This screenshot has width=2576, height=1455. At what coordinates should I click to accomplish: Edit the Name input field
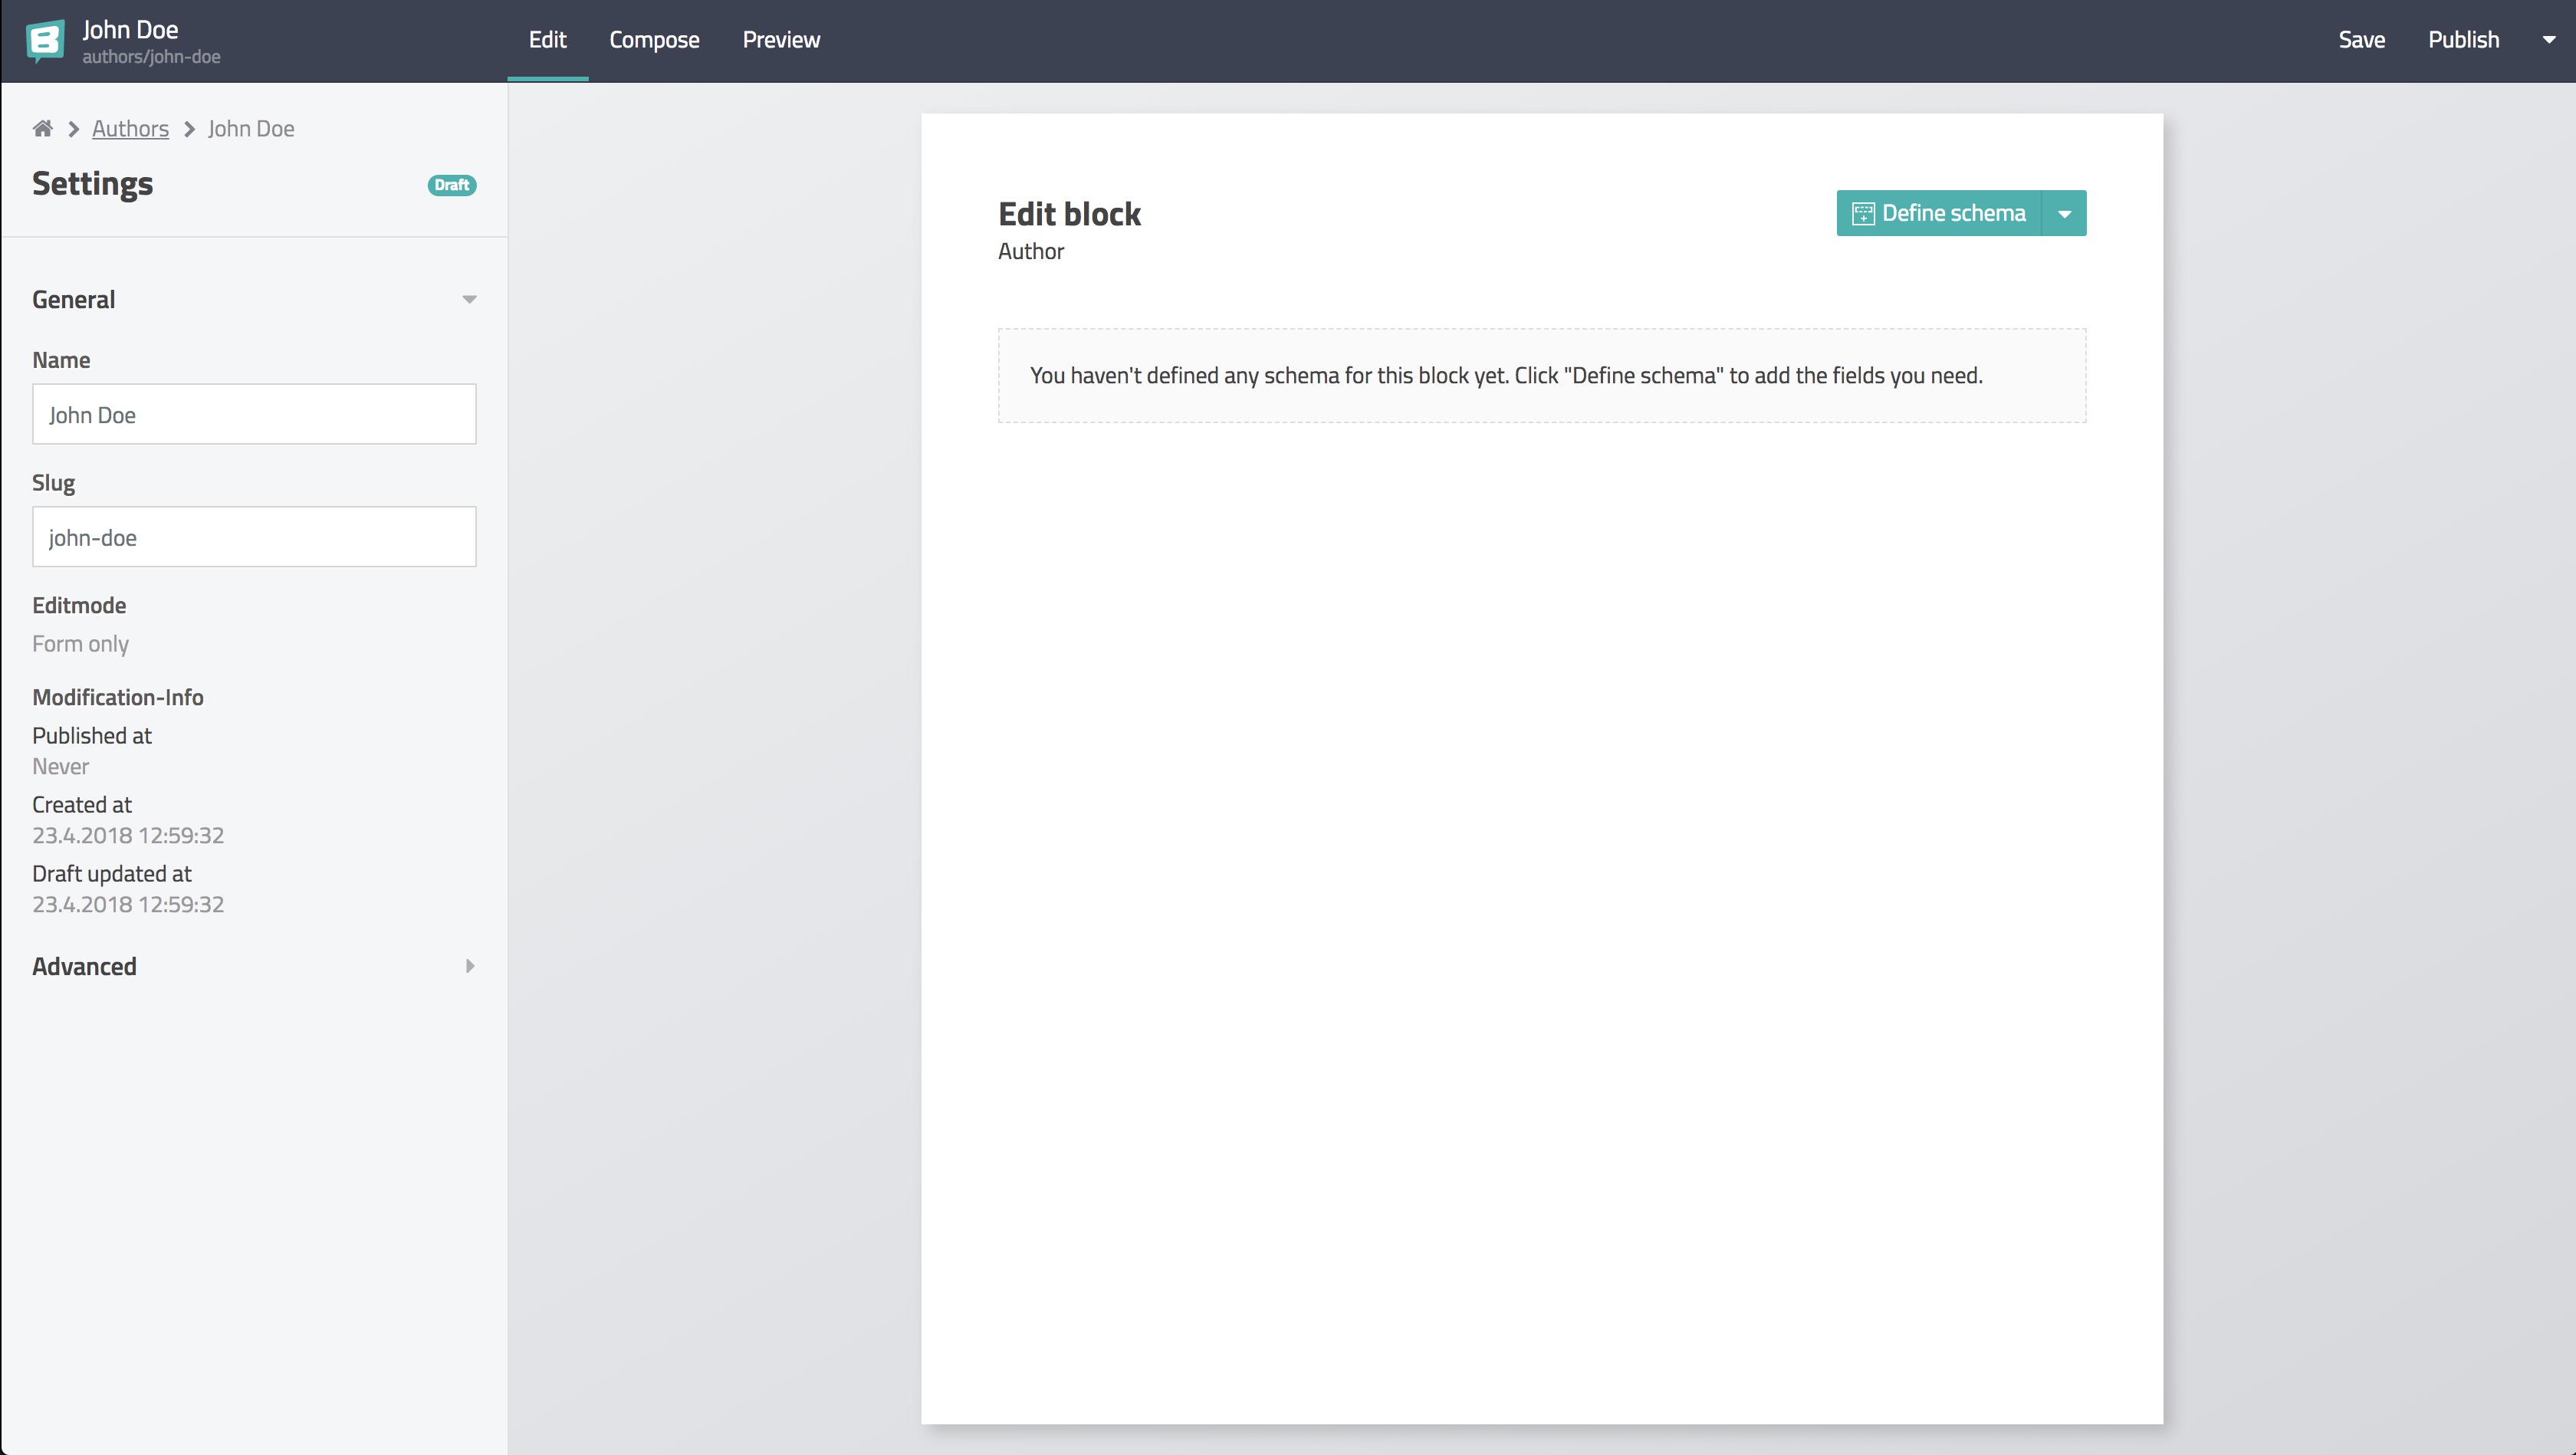(x=253, y=414)
